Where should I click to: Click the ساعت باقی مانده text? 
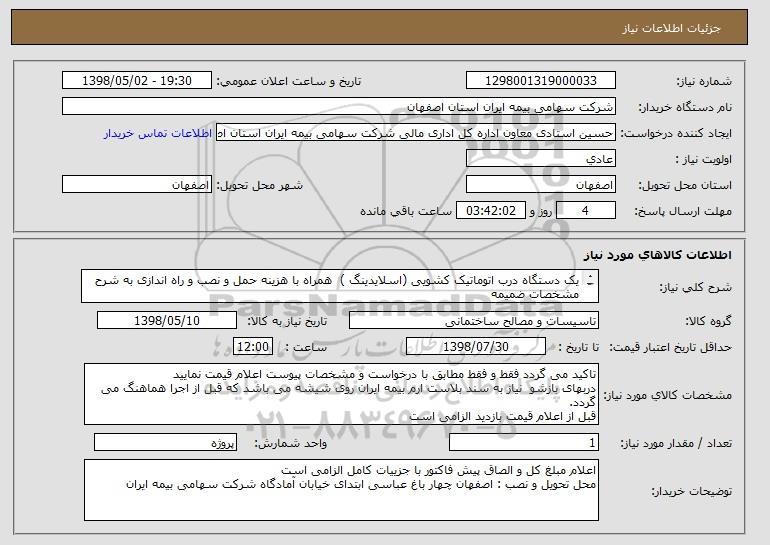pyautogui.click(x=406, y=211)
